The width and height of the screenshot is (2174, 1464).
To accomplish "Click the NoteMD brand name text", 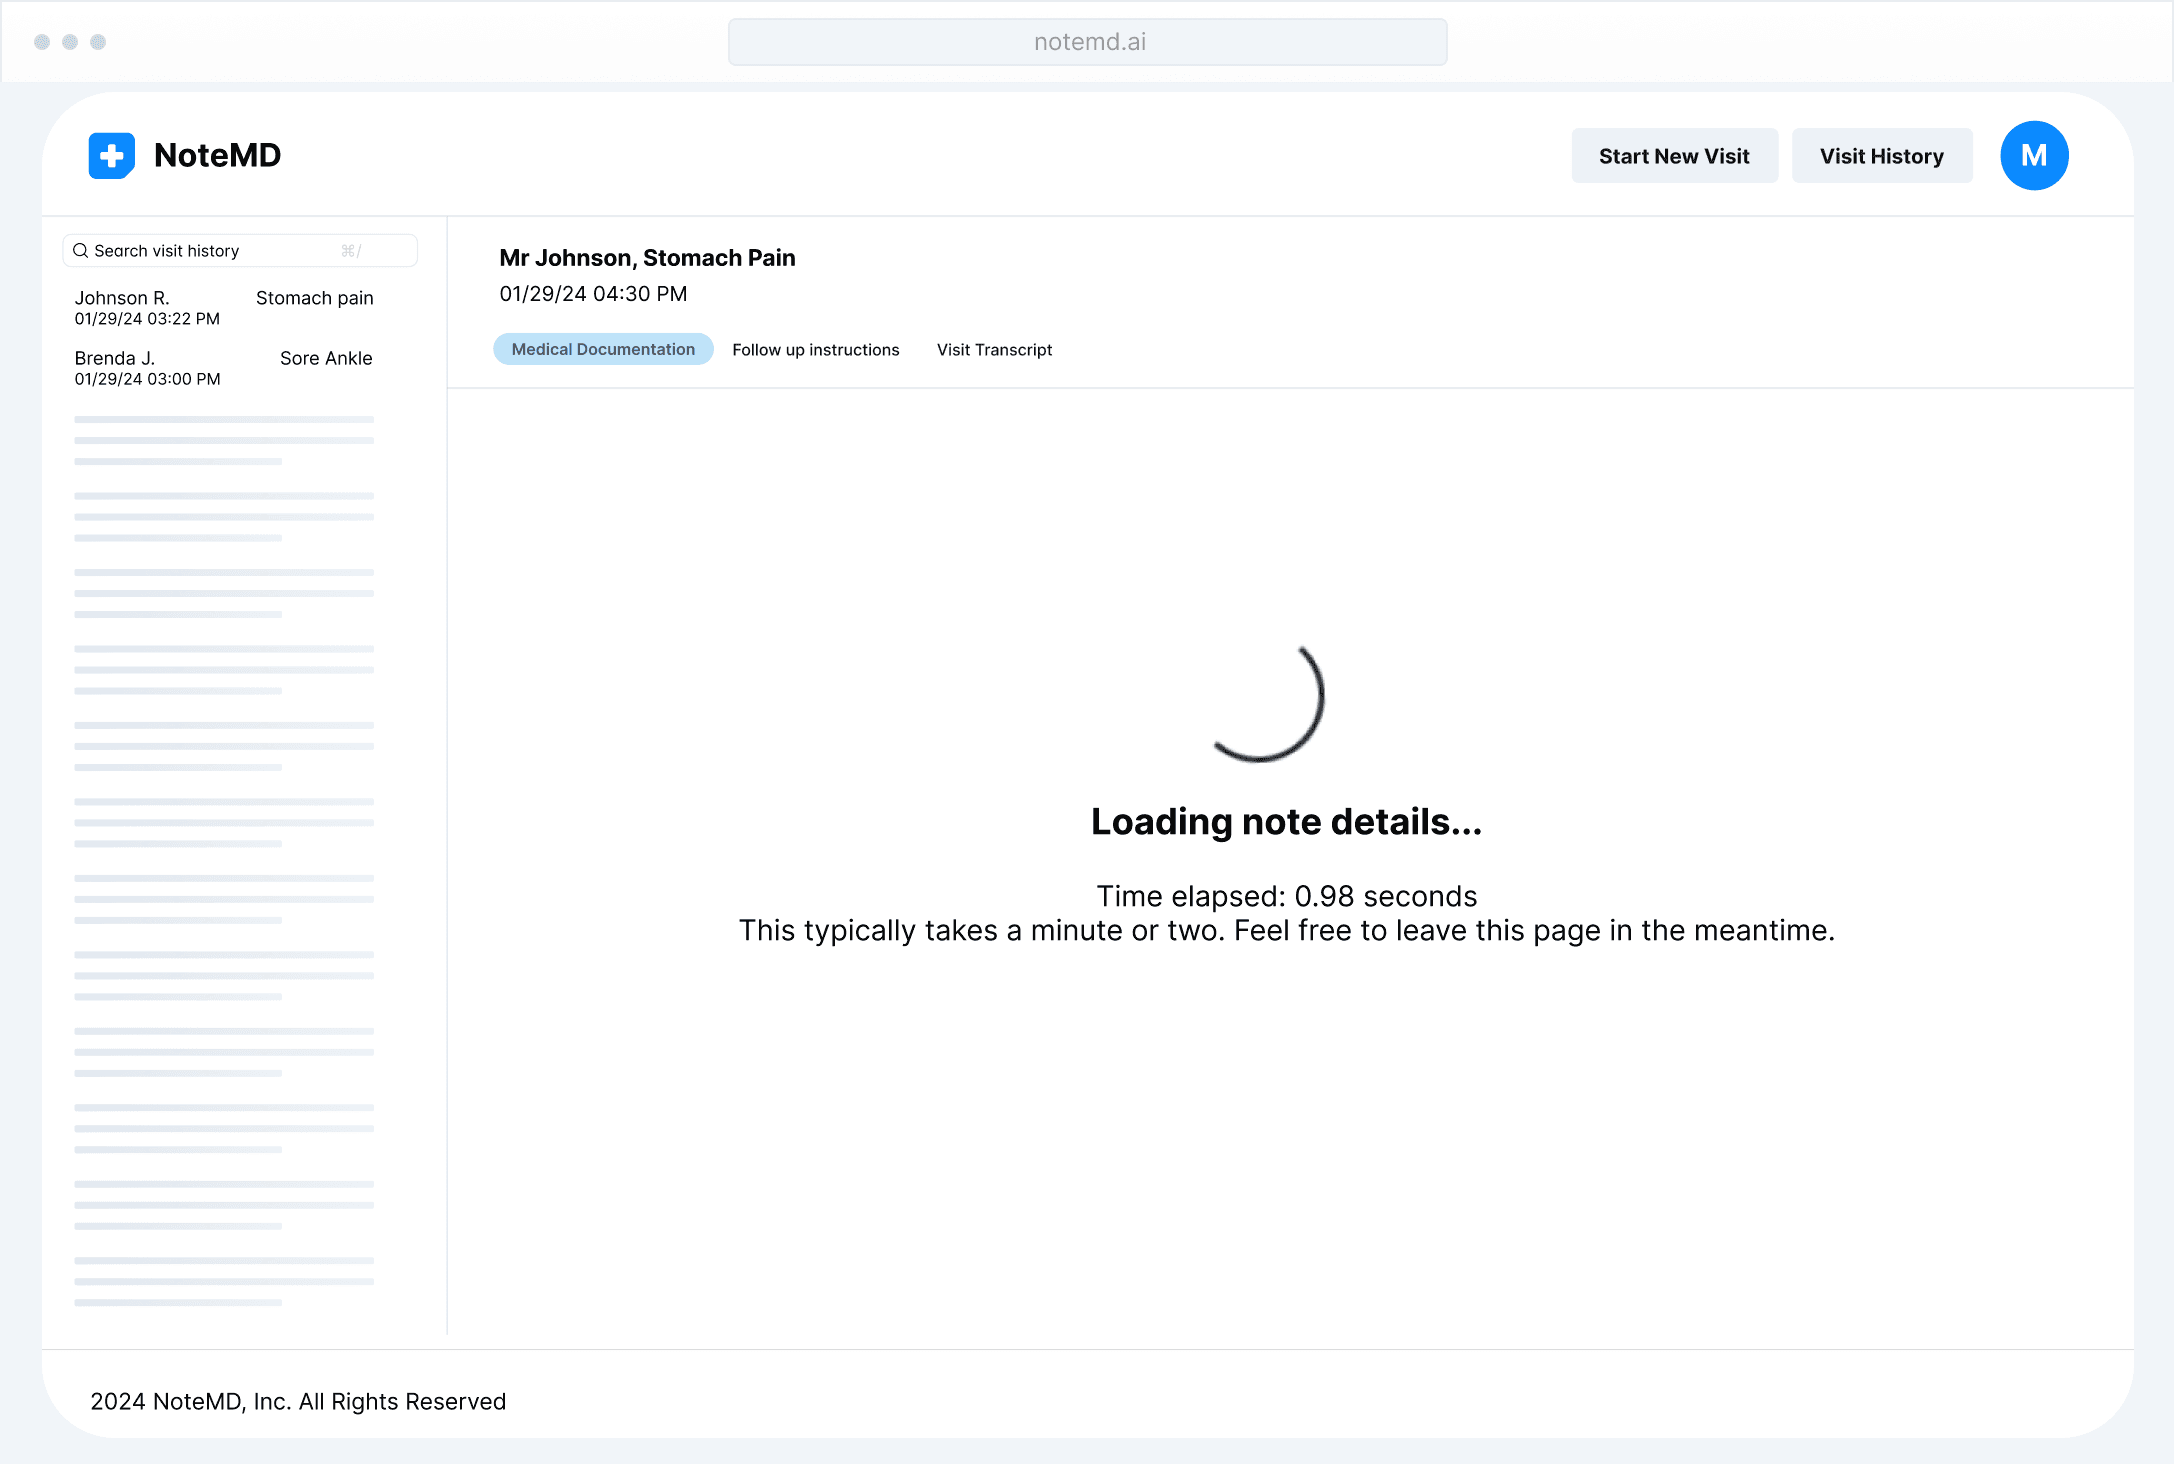I will click(217, 156).
